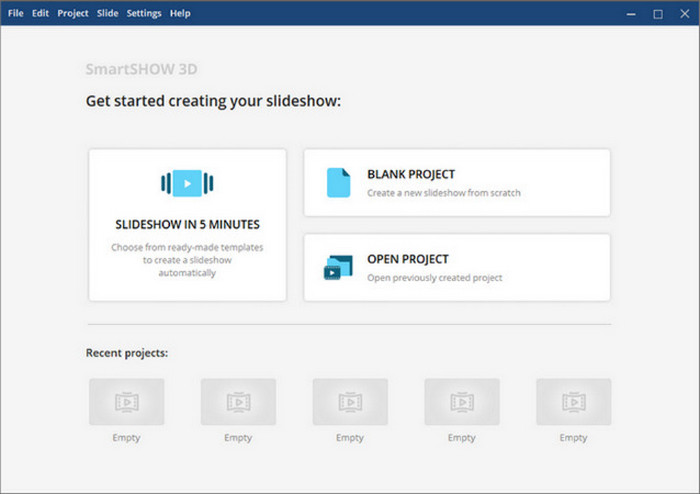This screenshot has height=494, width=700.
Task: Minimize the SmartSHOW 3D window
Action: 631,14
